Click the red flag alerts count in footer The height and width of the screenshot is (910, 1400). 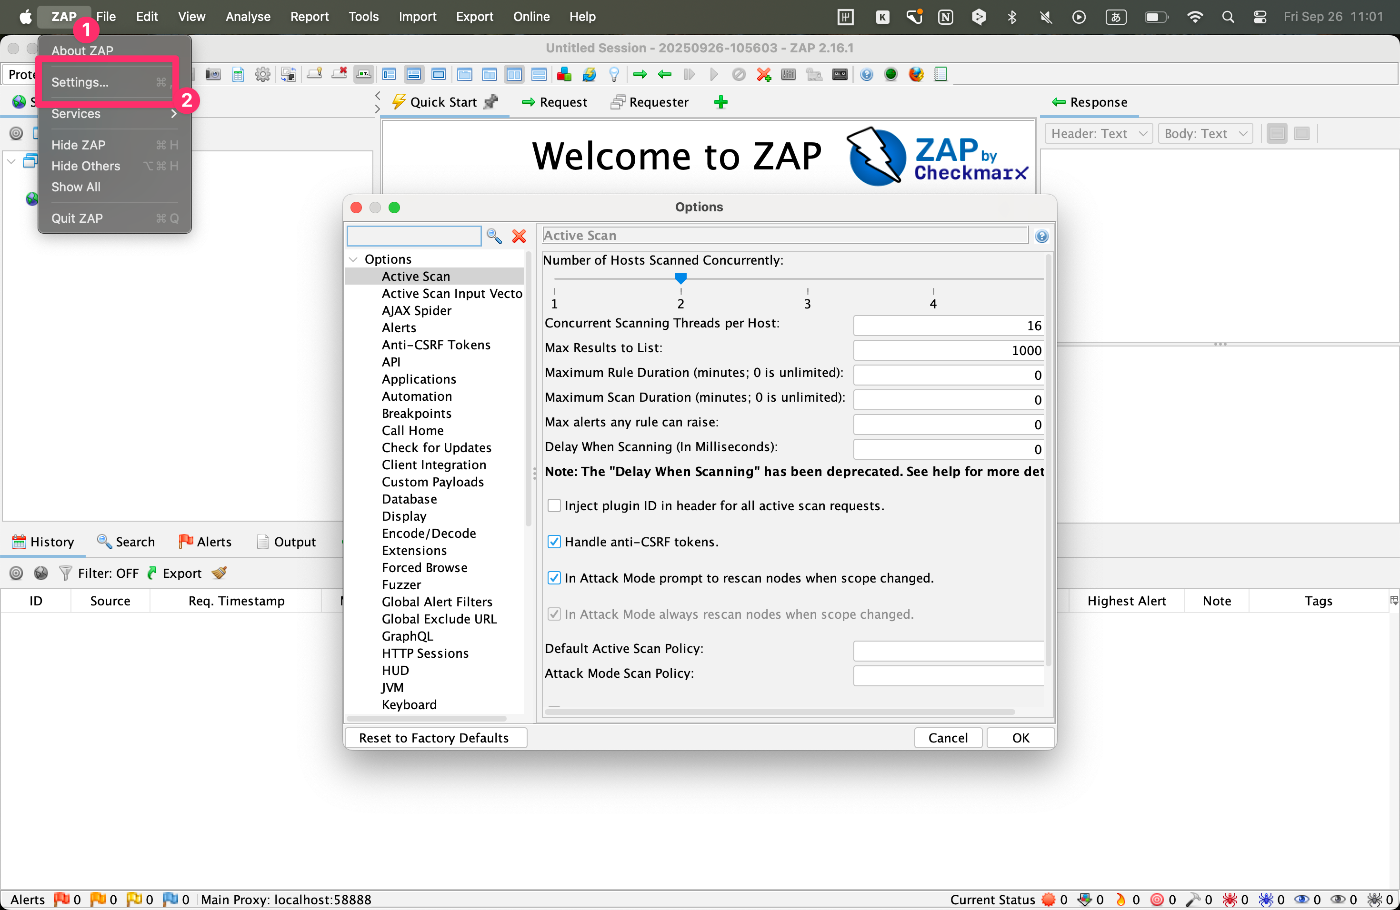click(67, 900)
